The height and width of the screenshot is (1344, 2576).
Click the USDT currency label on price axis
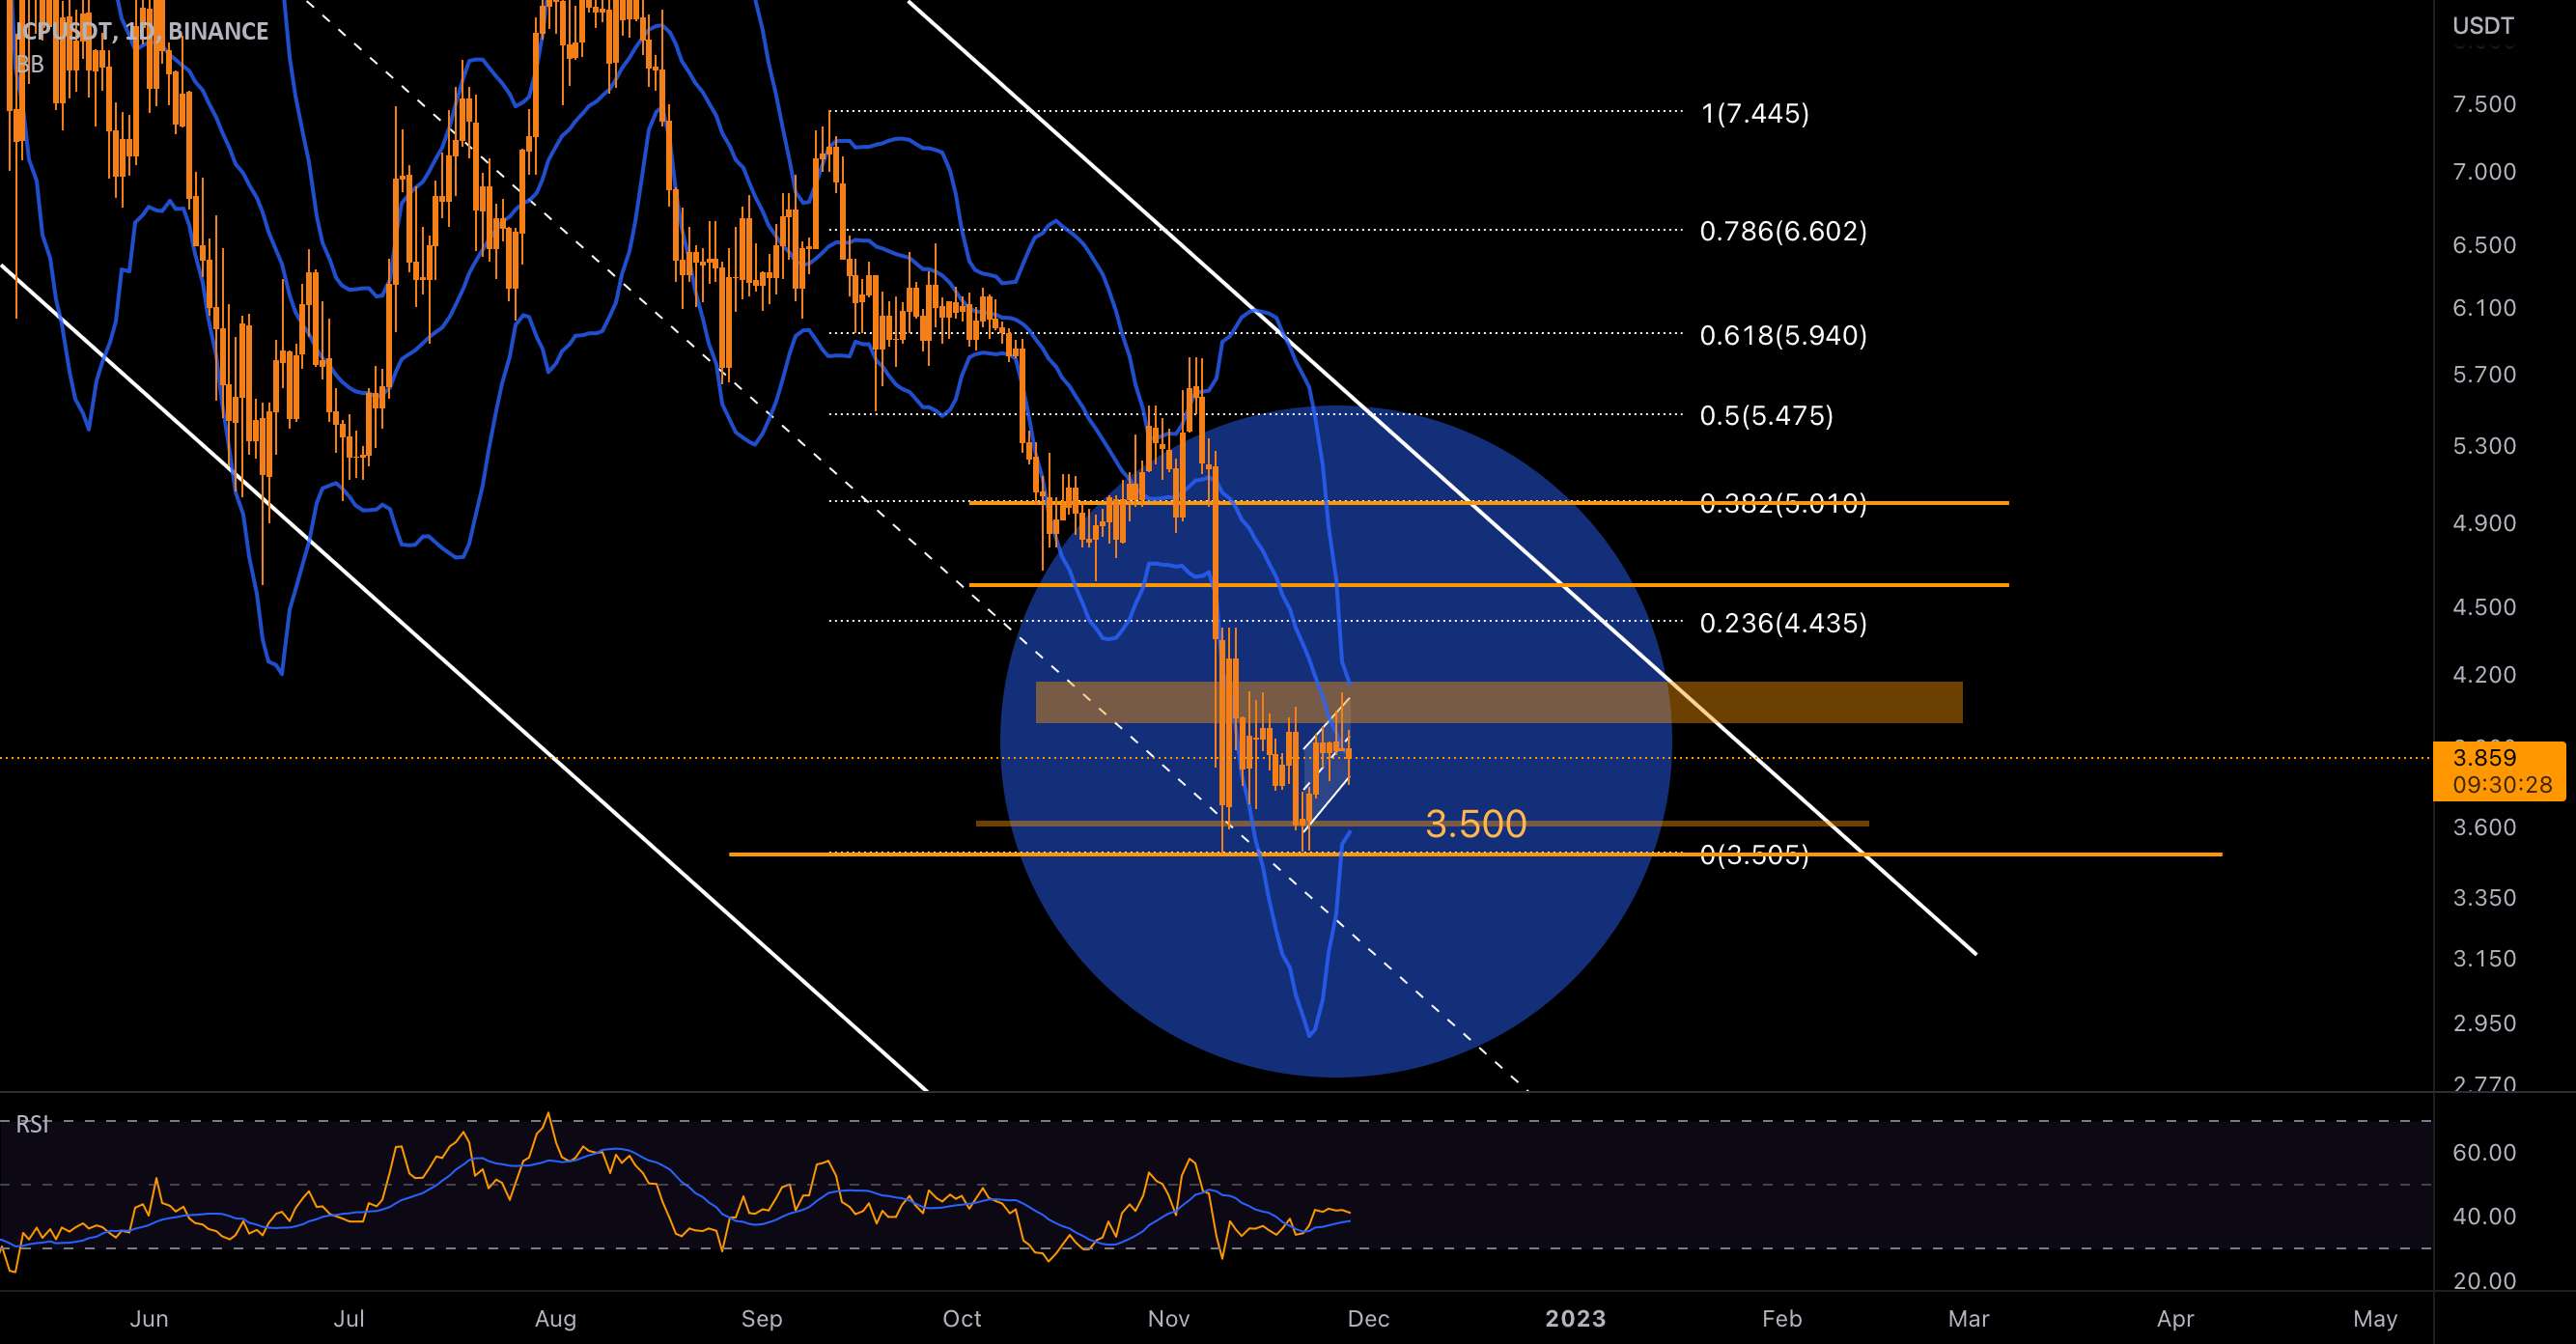[x=2483, y=26]
